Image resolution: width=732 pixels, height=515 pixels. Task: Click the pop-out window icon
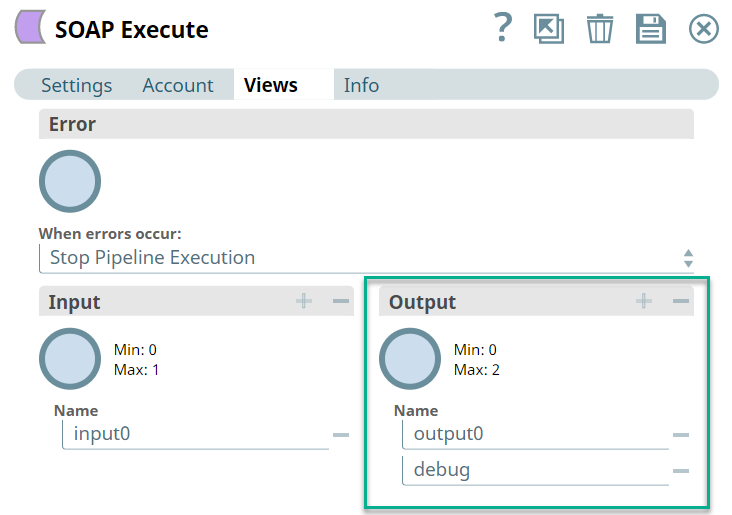pos(549,29)
